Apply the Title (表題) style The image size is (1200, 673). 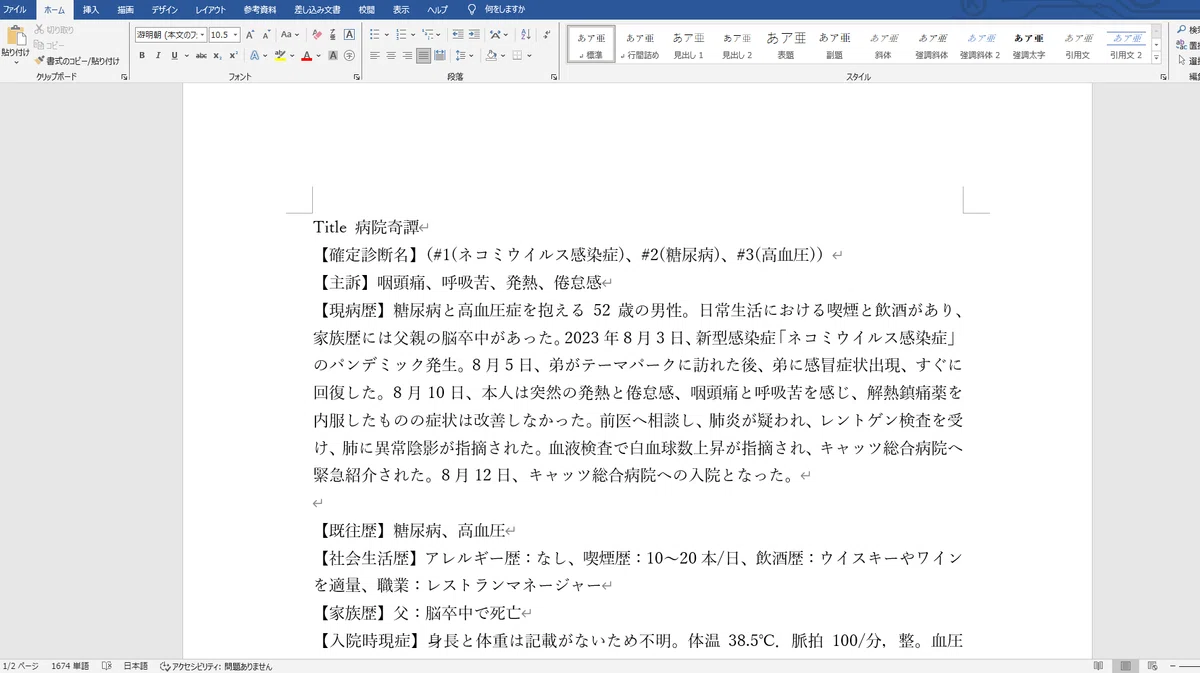pos(785,44)
